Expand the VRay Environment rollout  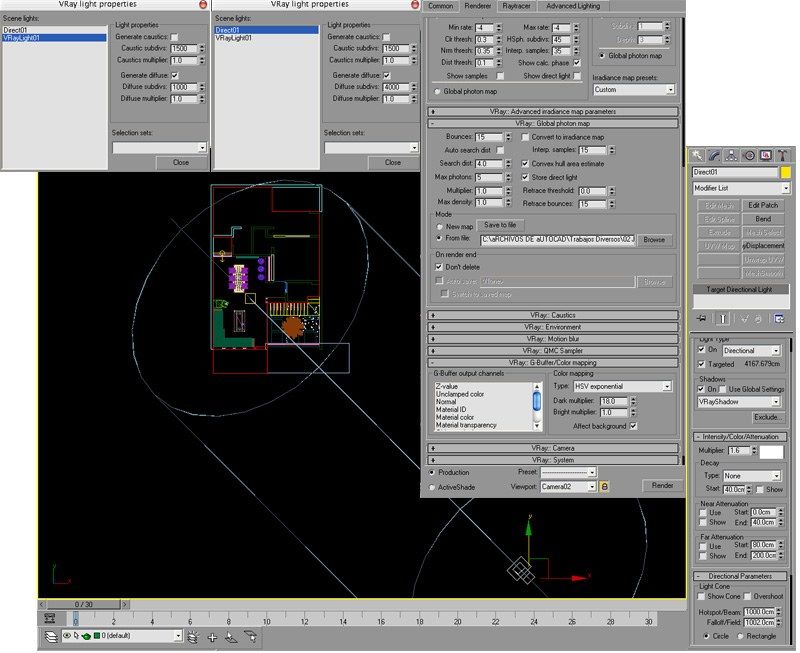(x=553, y=327)
